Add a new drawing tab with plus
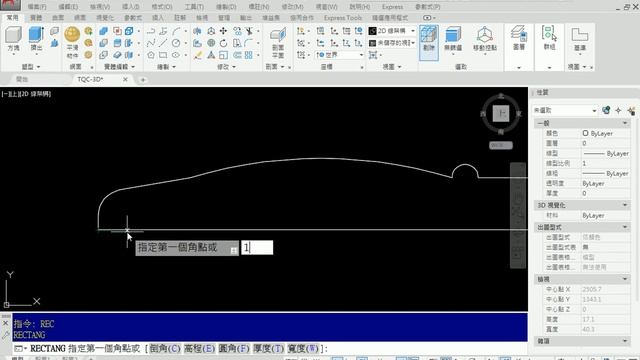The height and width of the screenshot is (360, 640). pos(143,80)
